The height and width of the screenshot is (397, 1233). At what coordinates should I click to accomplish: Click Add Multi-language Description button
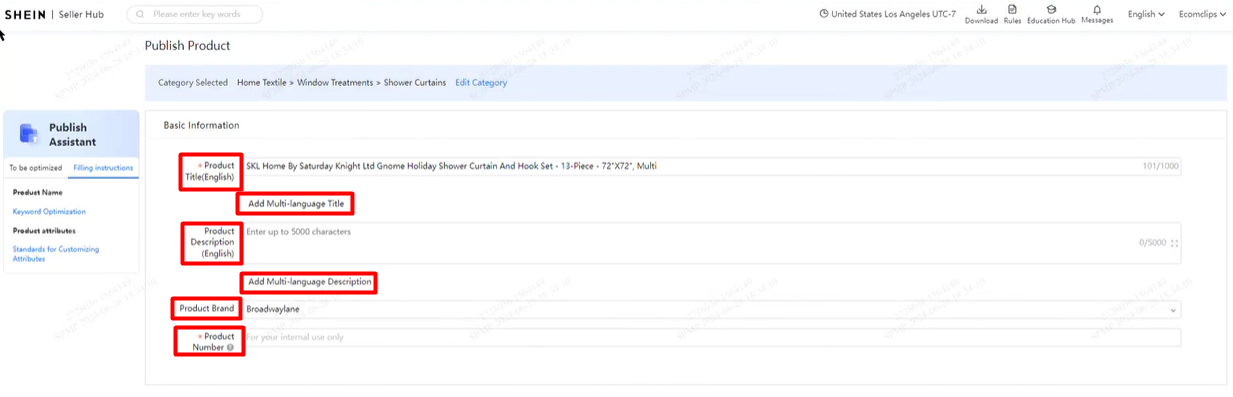pos(309,282)
